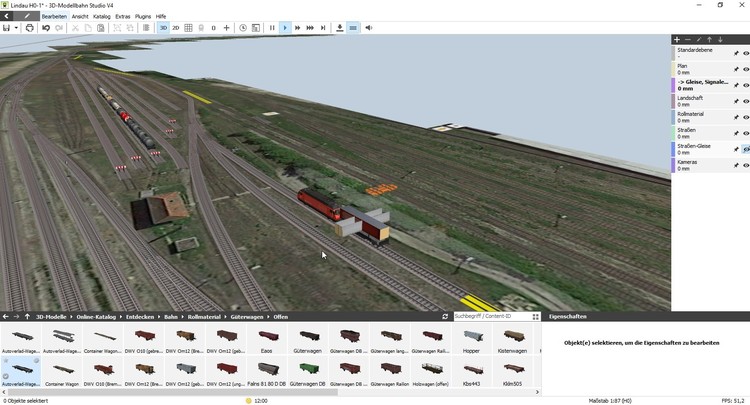Toggle the track display icon
Image resolution: width=750 pixels, height=405 pixels.
353,28
